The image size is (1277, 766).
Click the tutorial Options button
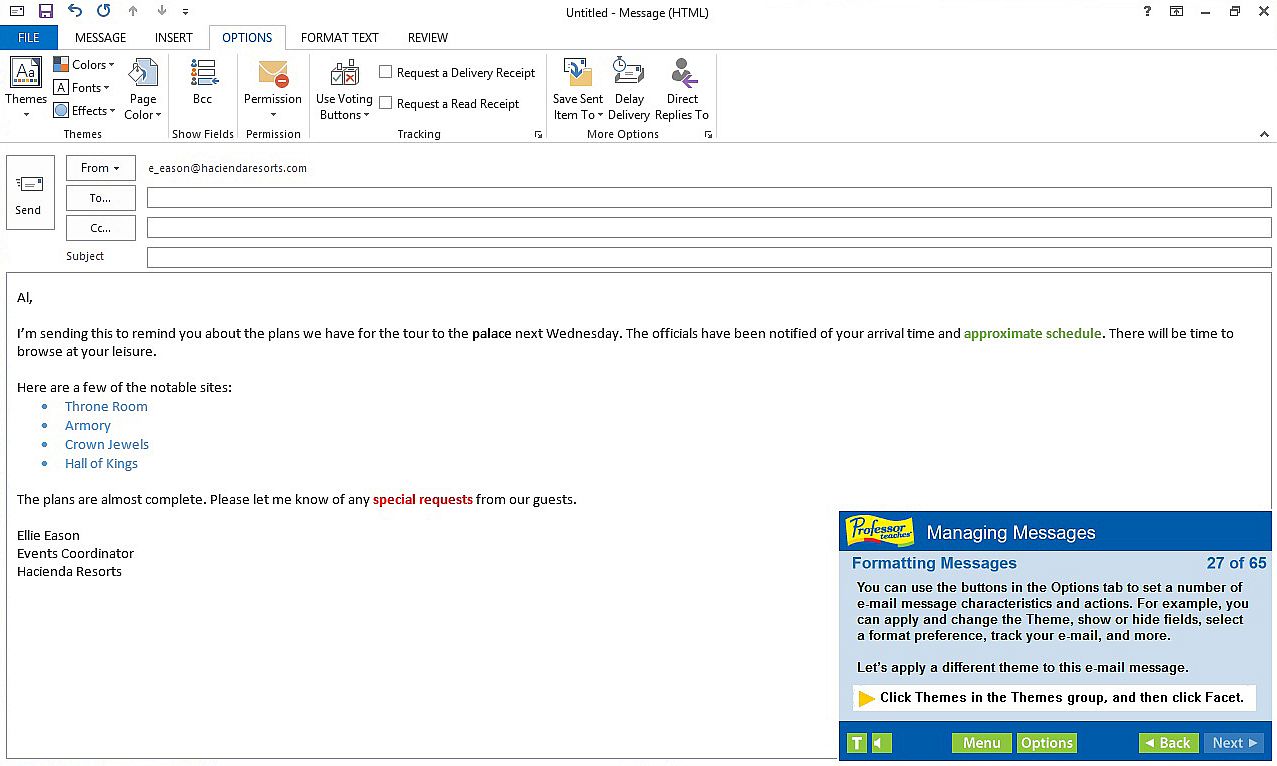[1046, 743]
